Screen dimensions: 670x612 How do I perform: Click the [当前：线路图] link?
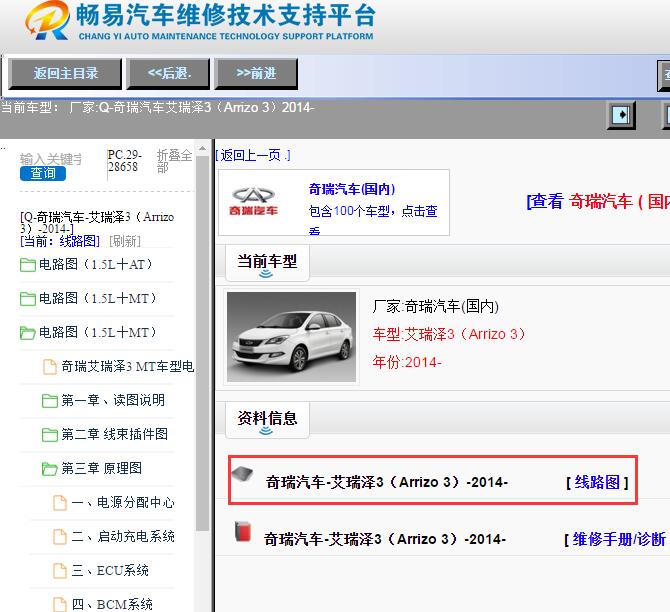point(59,241)
